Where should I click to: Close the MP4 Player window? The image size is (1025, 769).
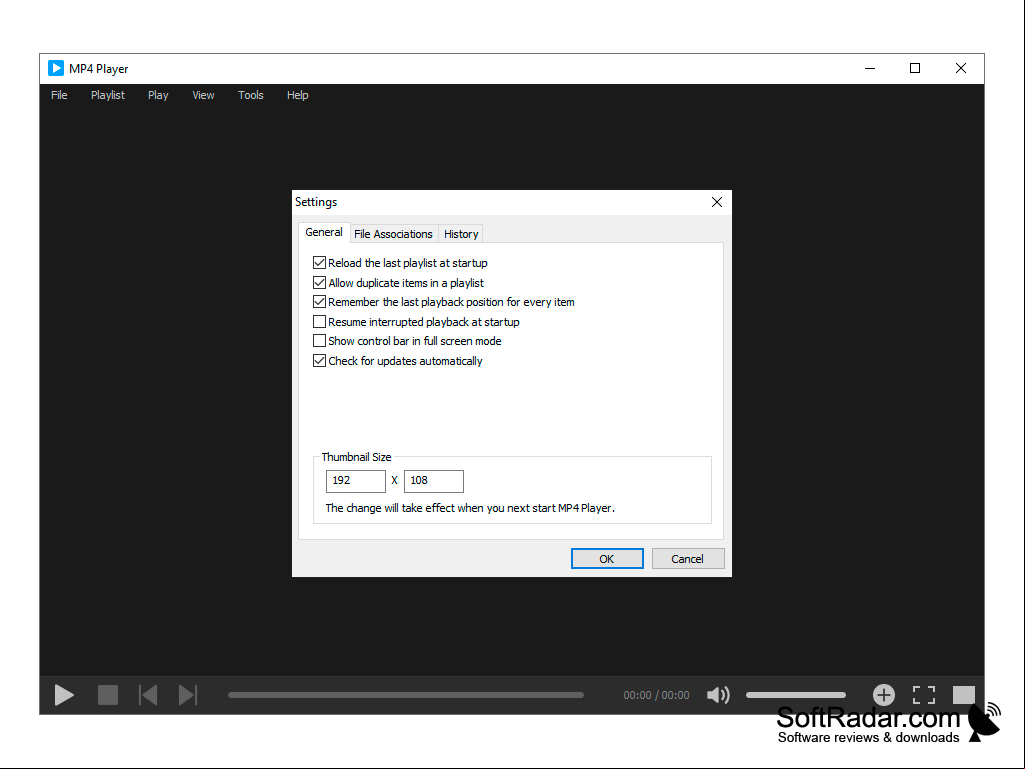(961, 68)
